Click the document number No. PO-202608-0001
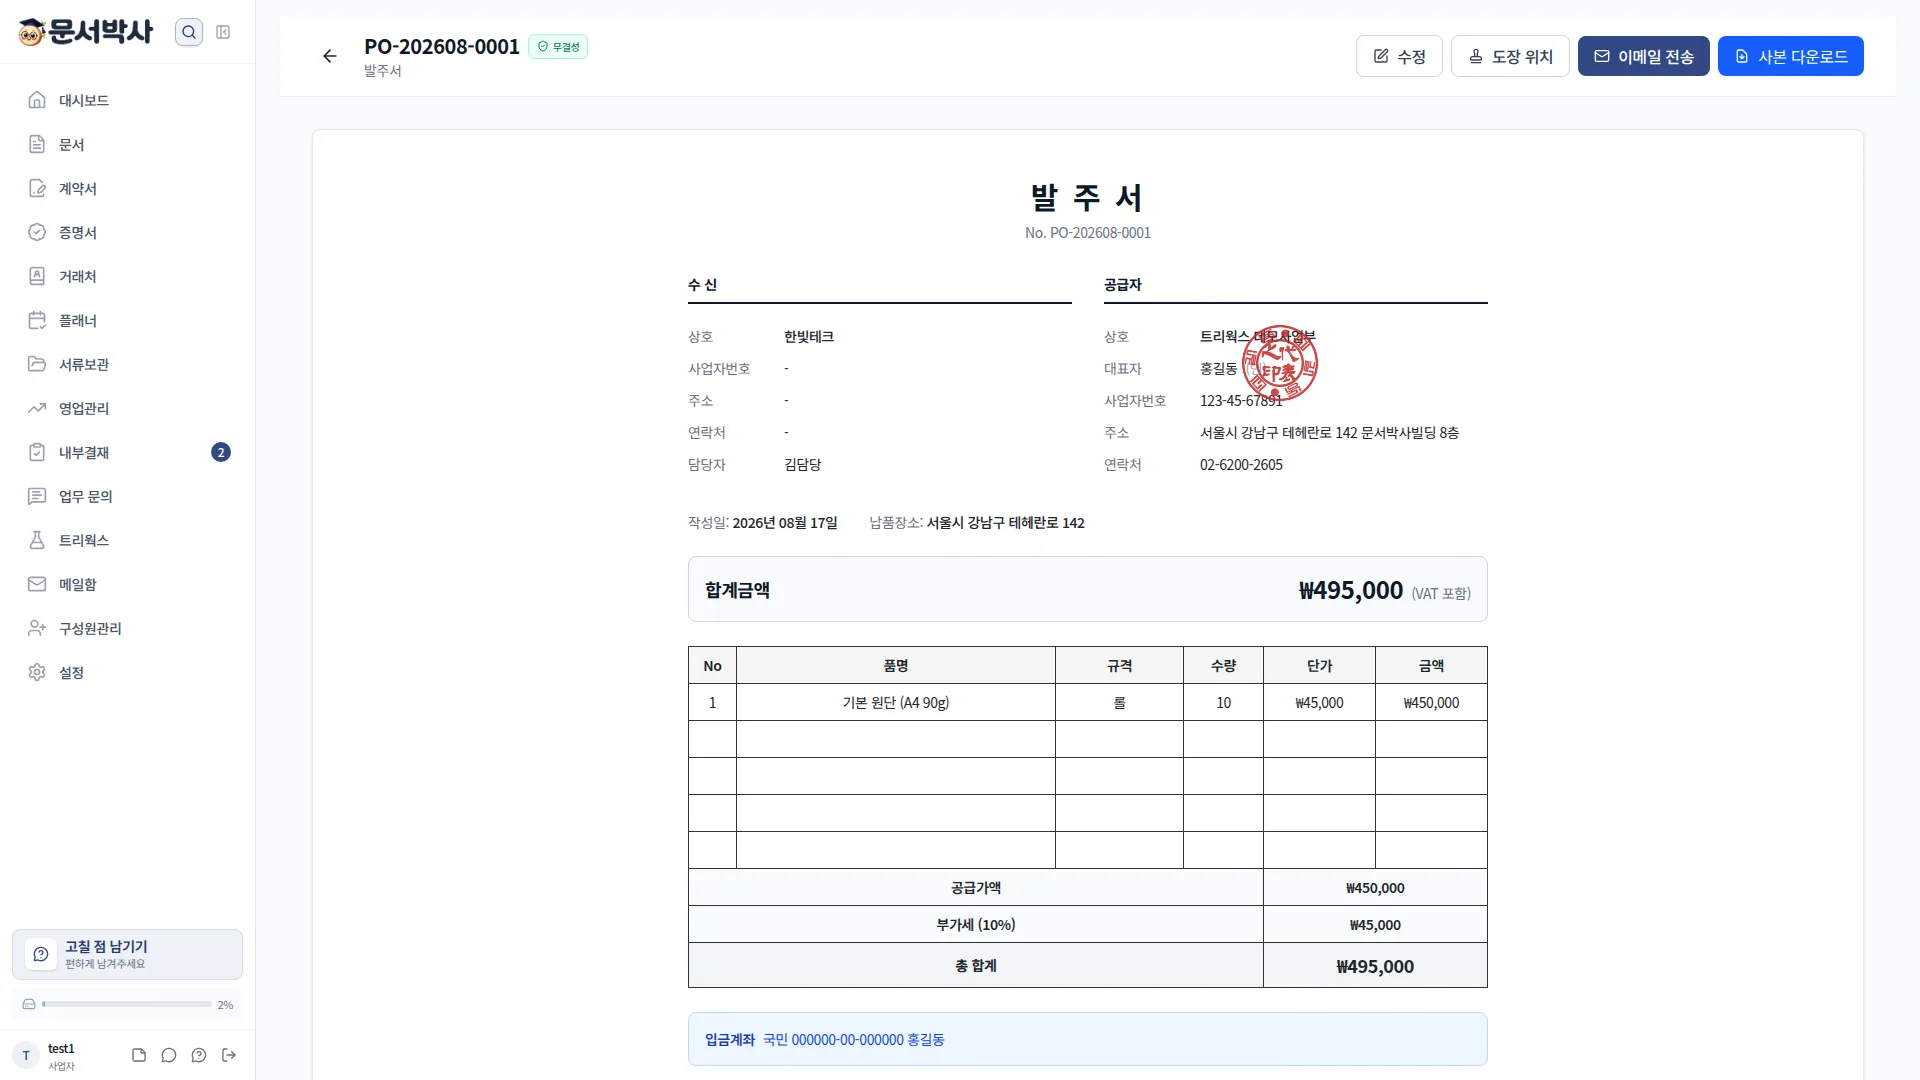Image resolution: width=1920 pixels, height=1080 pixels. coord(1087,233)
